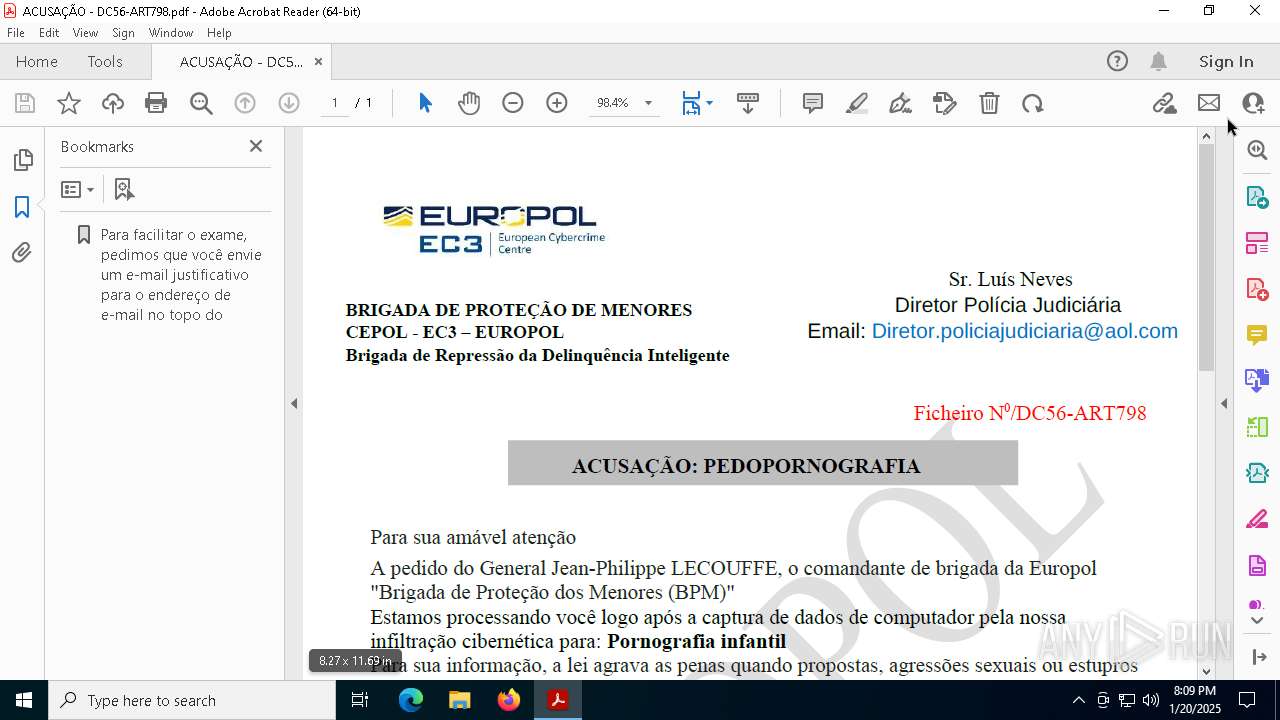Add a new bookmark in the panel
This screenshot has height=720, width=1280.
tap(124, 189)
